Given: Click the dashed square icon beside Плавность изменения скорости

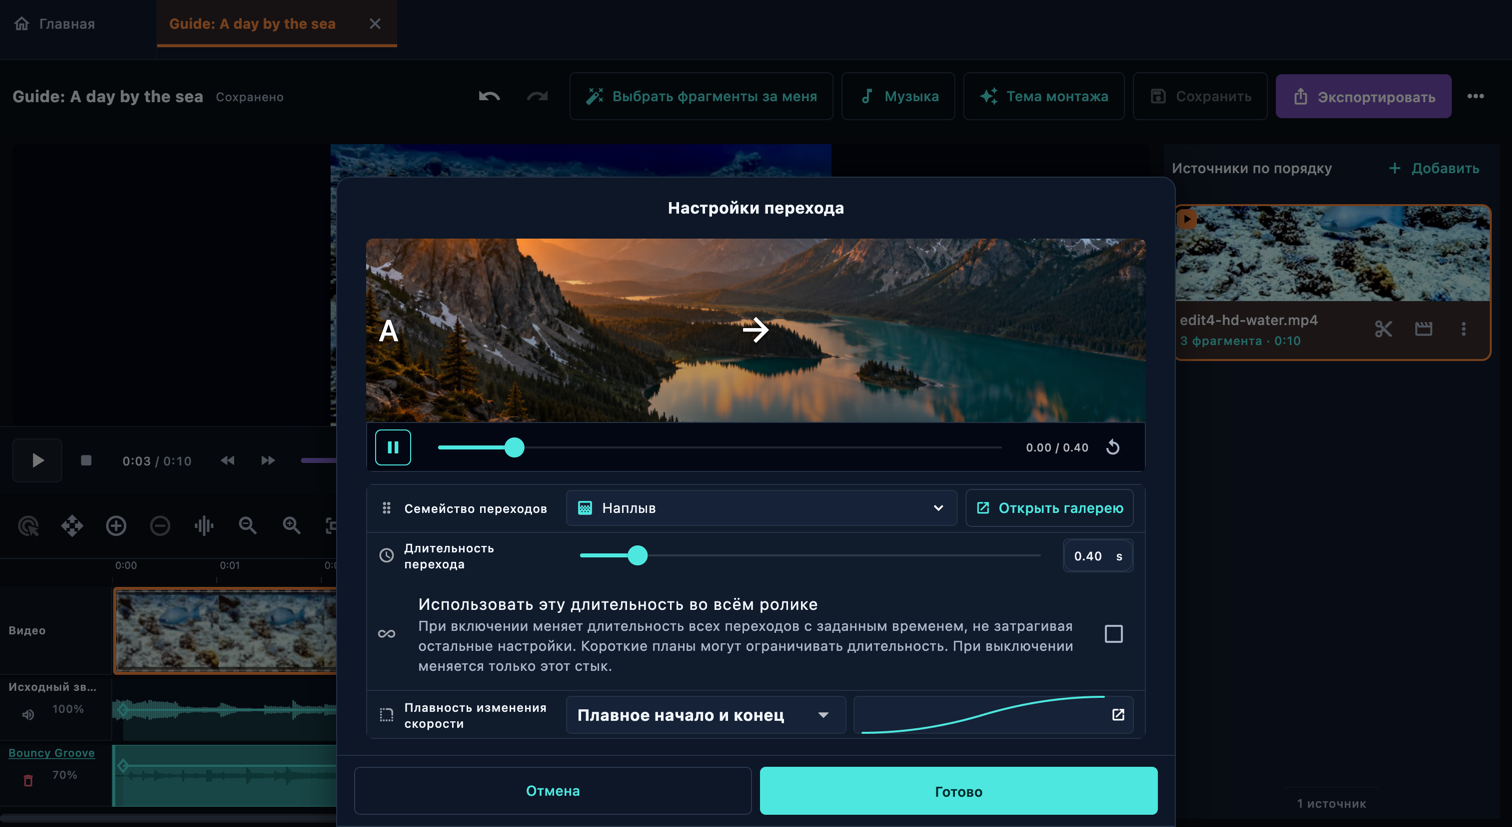Looking at the screenshot, I should [x=387, y=715].
